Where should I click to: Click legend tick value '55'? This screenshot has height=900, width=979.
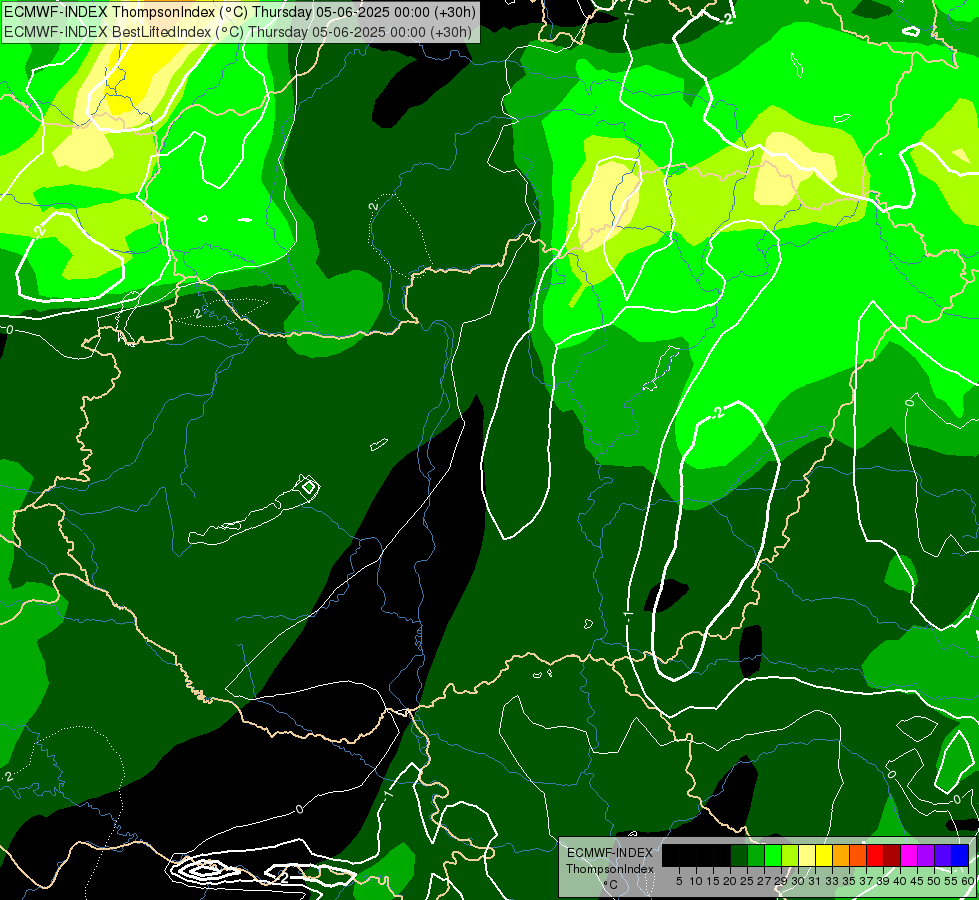pyautogui.click(x=952, y=881)
